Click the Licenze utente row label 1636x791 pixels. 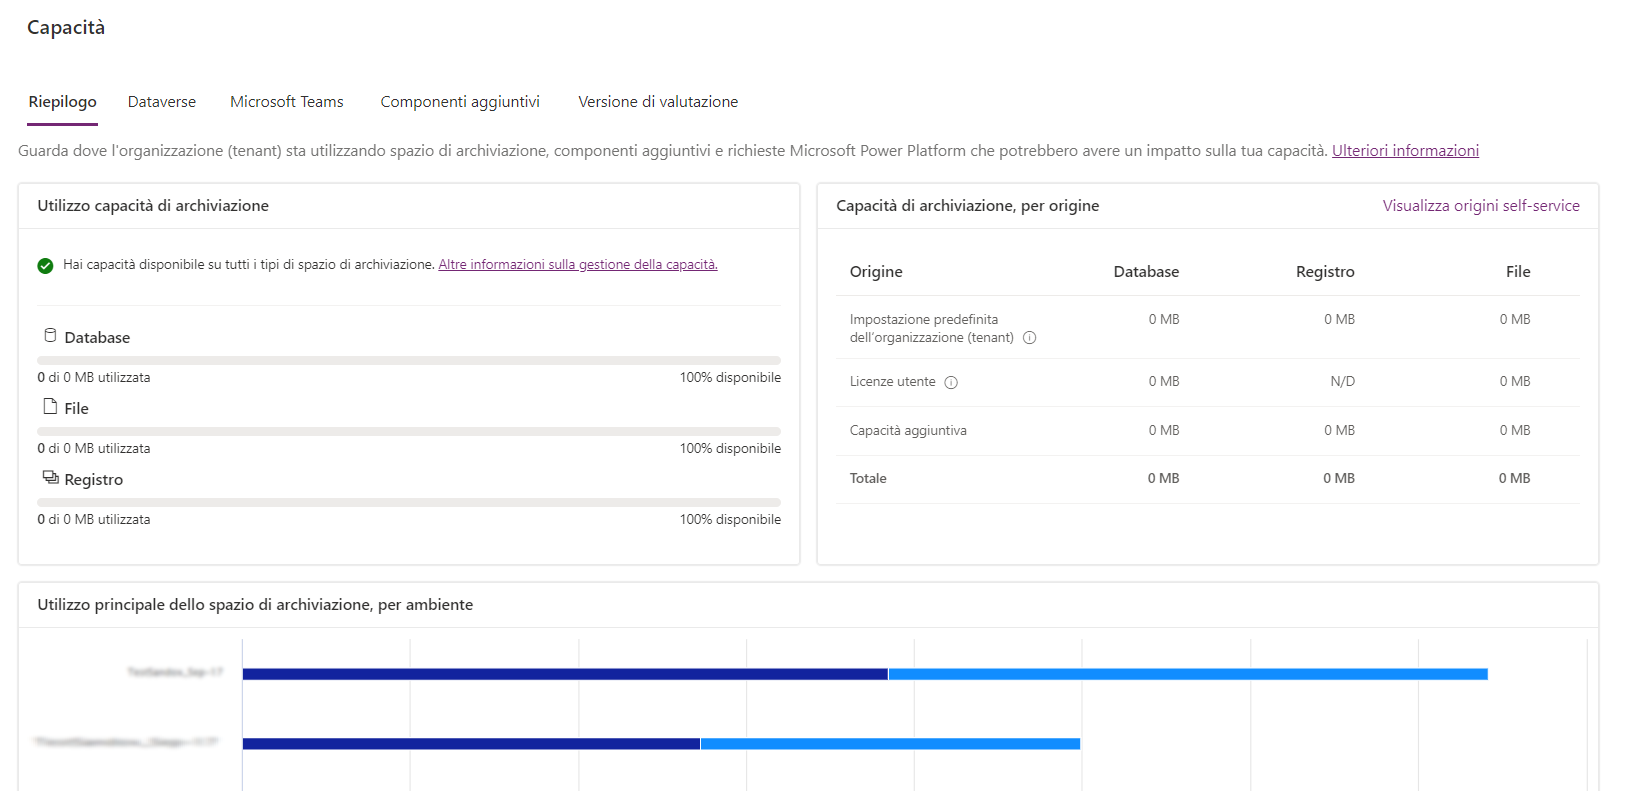point(893,382)
